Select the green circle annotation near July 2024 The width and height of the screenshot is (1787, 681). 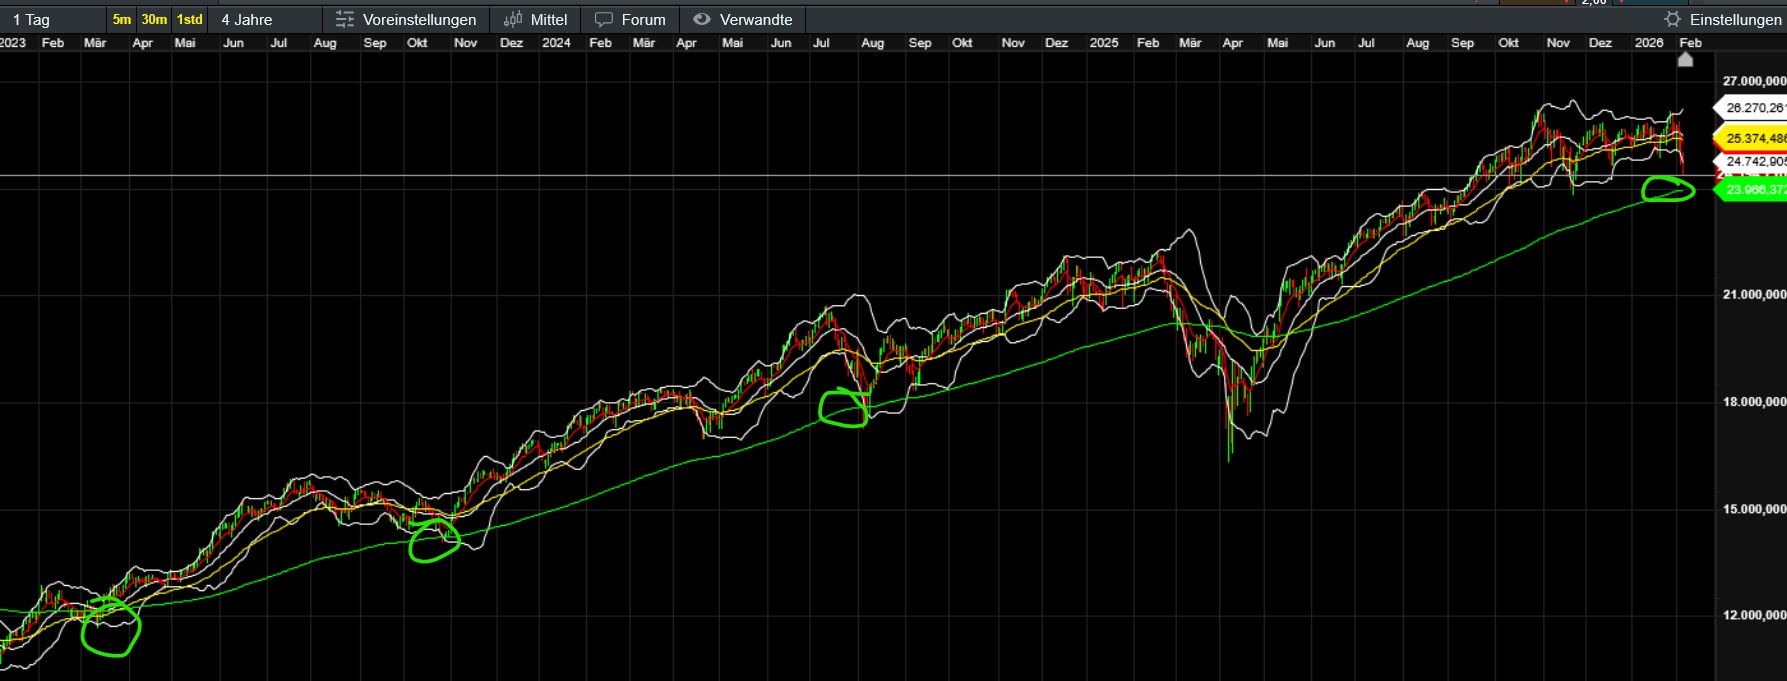click(843, 409)
